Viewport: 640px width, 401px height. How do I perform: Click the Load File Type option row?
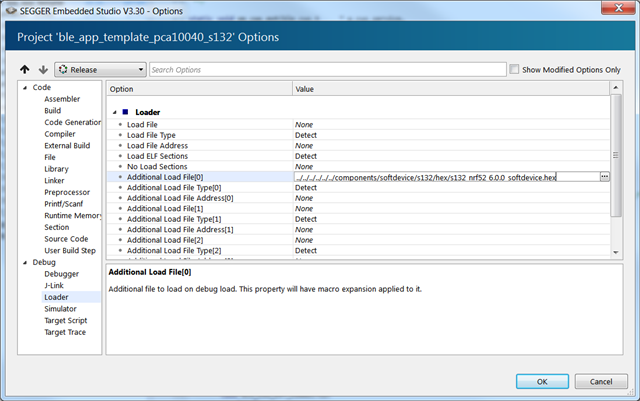pyautogui.click(x=358, y=135)
